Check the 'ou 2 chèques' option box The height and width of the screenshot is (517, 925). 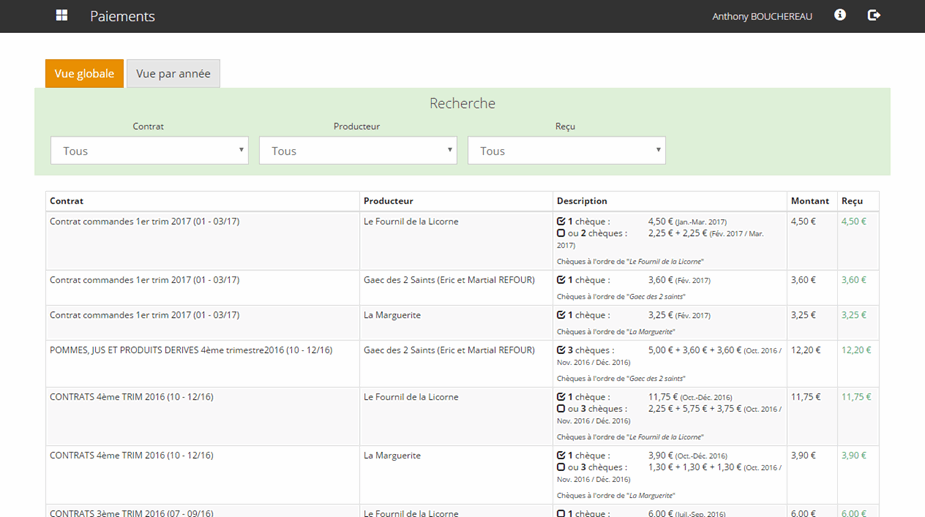pos(561,234)
